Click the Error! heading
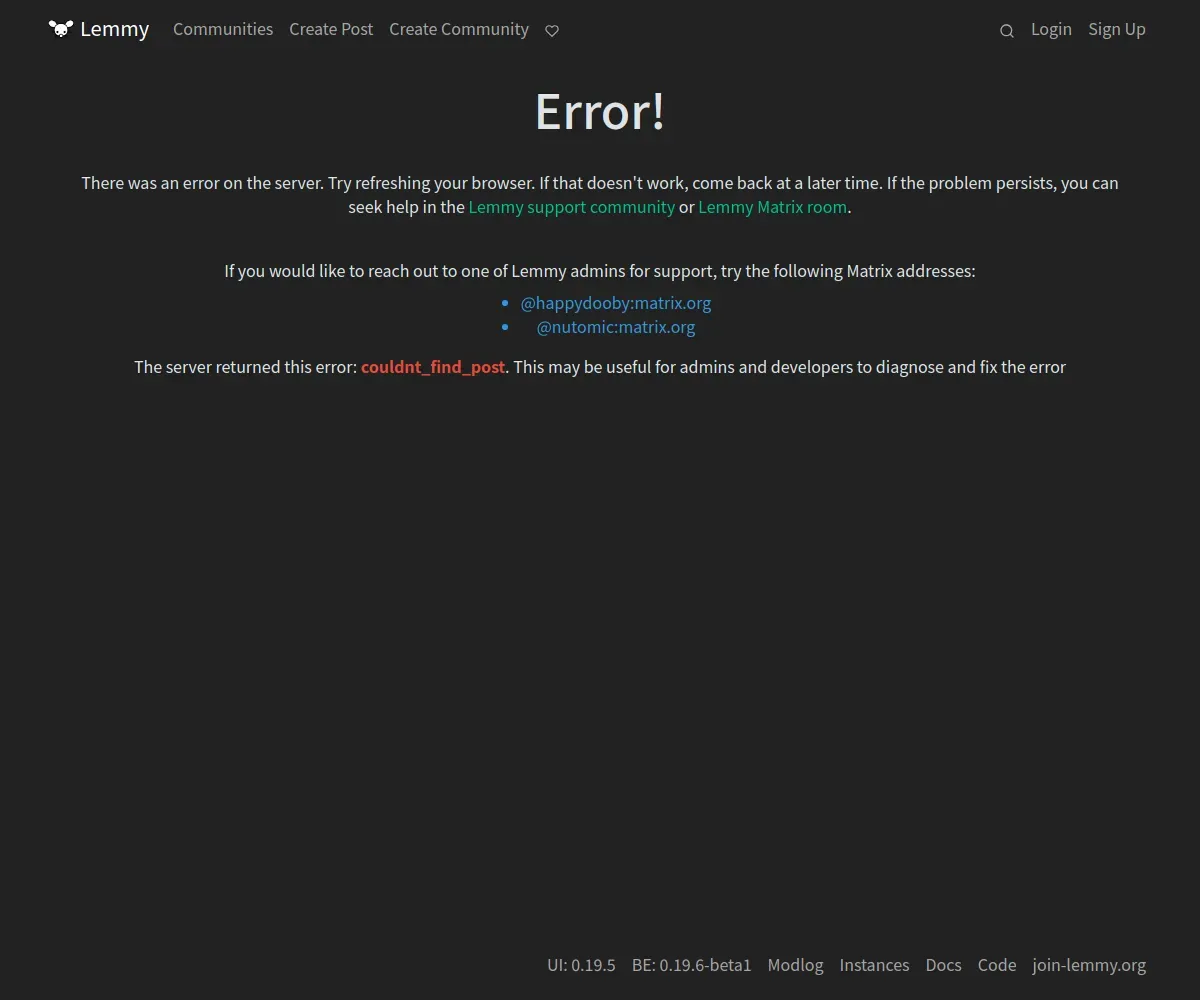This screenshot has height=1000, width=1200. (x=600, y=111)
